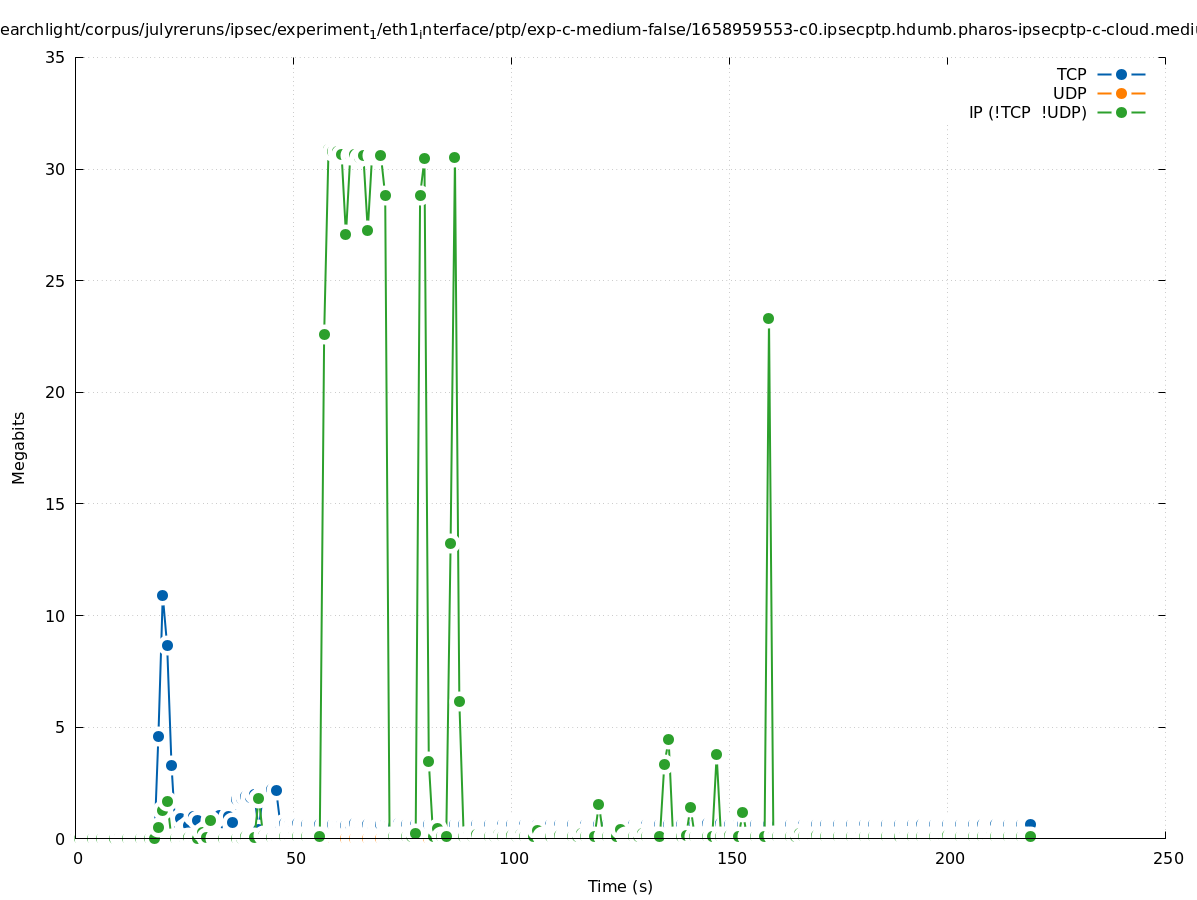Click the orange UDP legend marker
1197x900 pixels.
1121,93
